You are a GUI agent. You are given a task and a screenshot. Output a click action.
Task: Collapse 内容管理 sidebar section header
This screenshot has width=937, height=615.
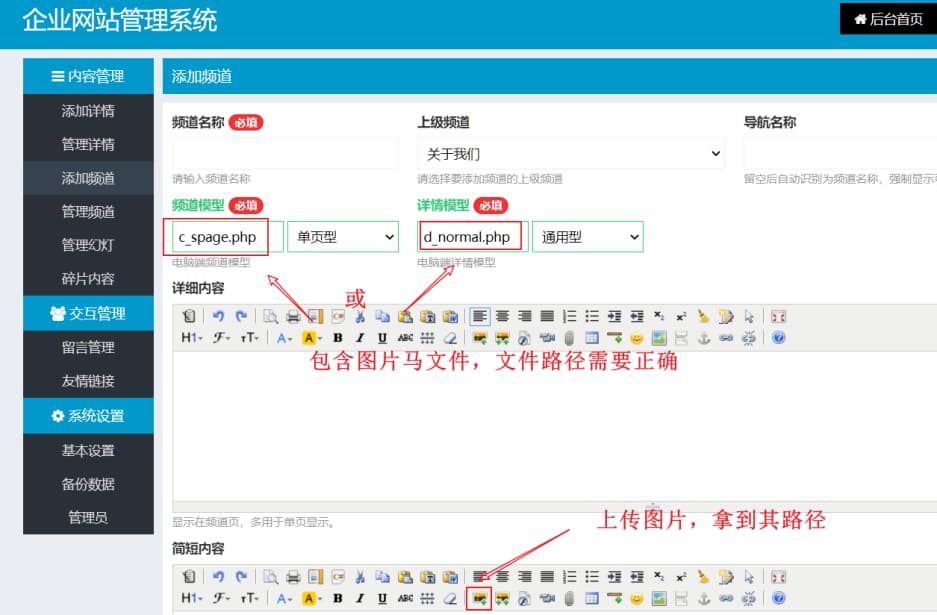point(88,76)
